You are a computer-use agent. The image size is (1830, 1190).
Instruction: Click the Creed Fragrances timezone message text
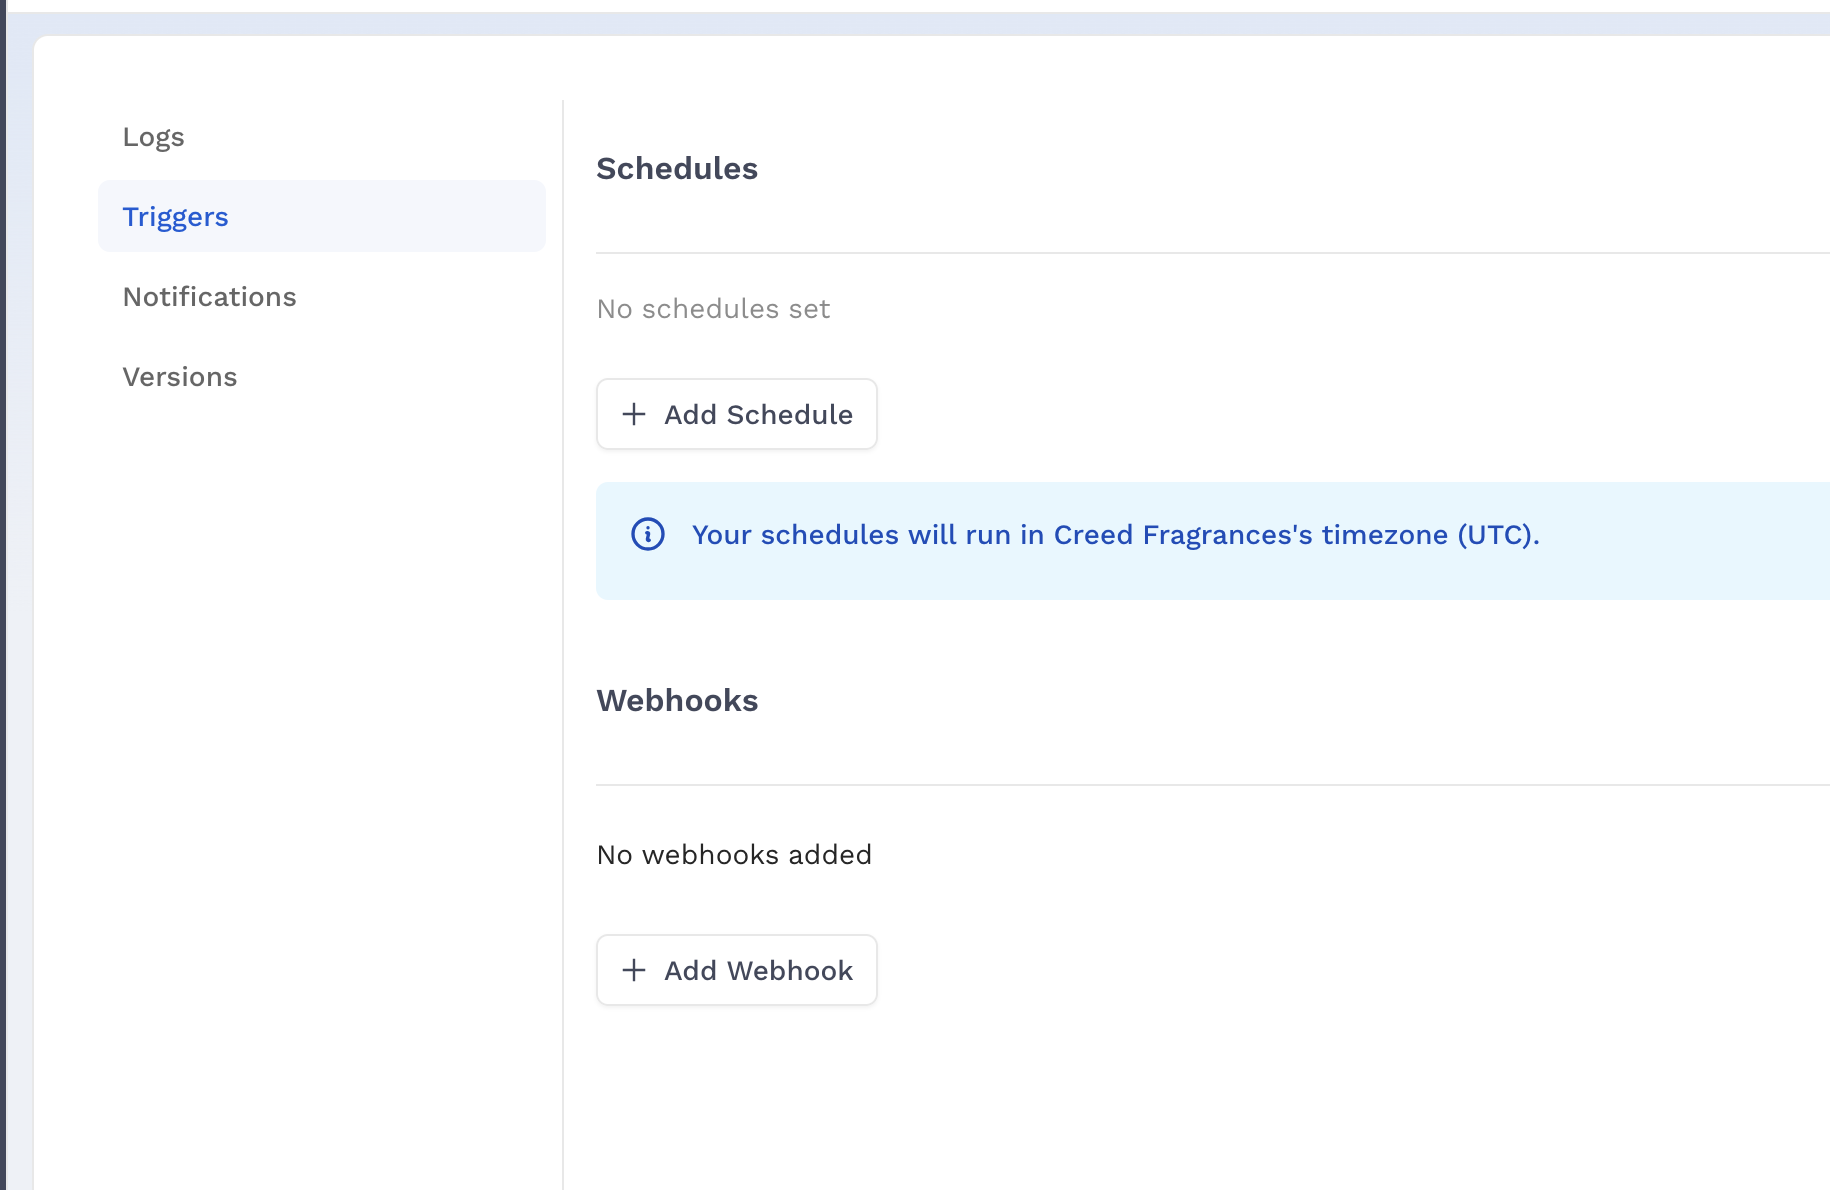[x=1115, y=536]
